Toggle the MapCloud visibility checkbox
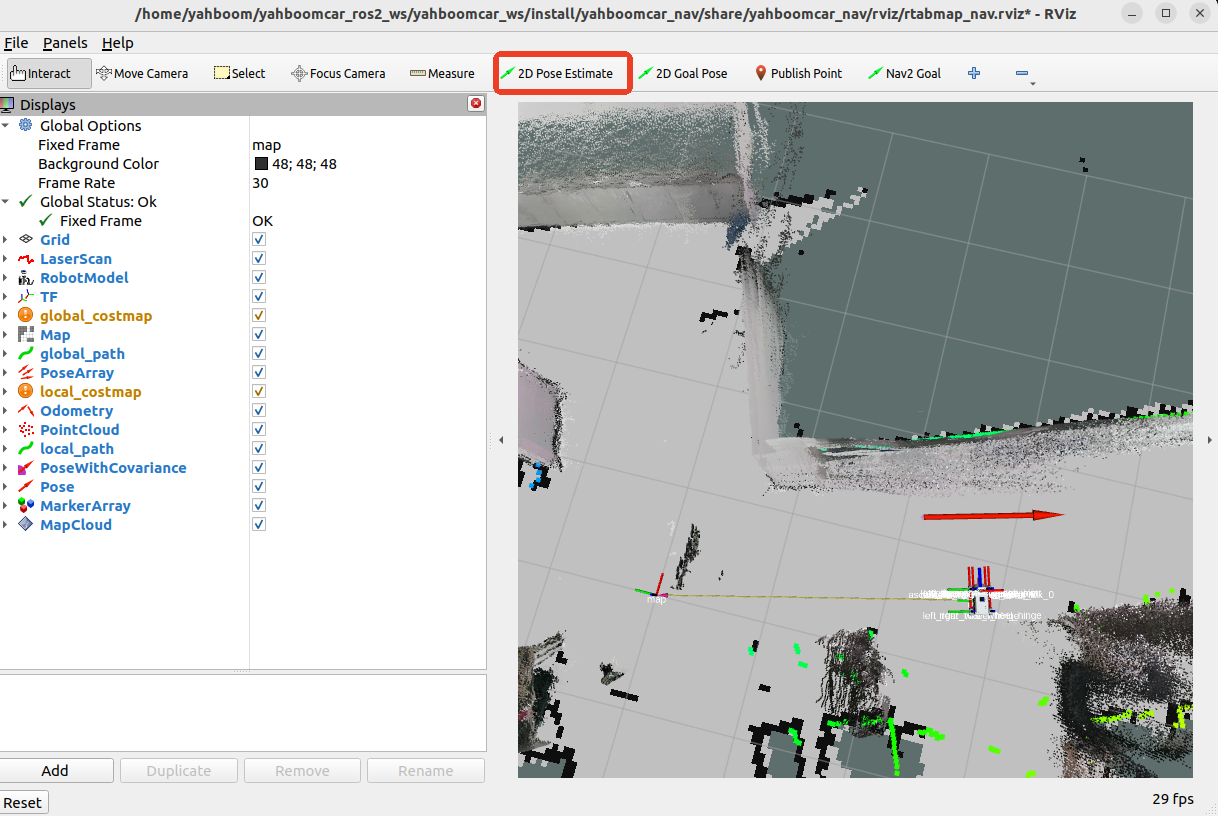 (259, 525)
